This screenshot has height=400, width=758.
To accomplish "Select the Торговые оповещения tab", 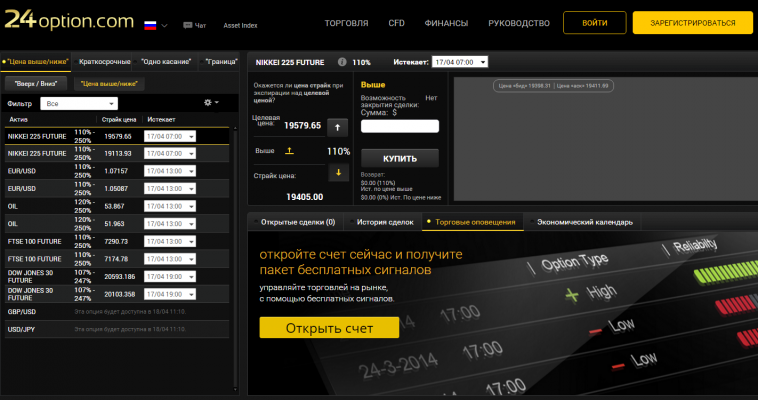I will coord(473,222).
